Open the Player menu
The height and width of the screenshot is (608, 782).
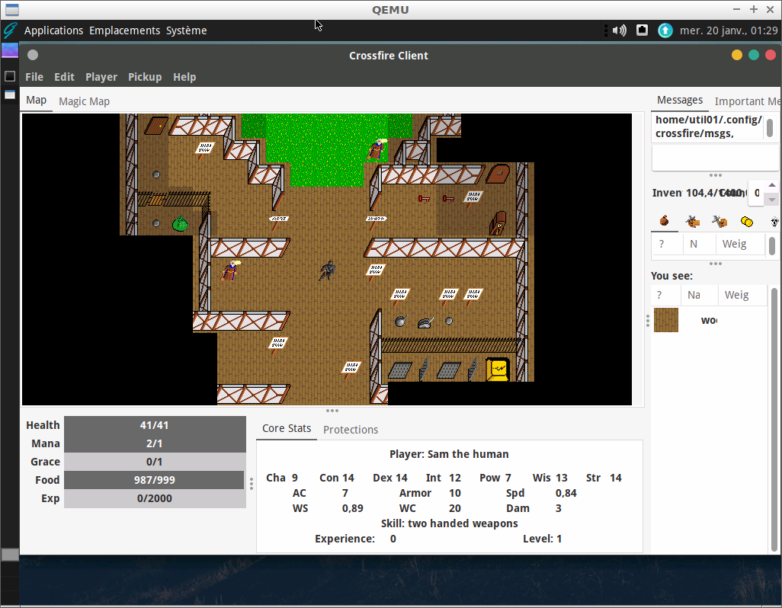click(x=101, y=77)
